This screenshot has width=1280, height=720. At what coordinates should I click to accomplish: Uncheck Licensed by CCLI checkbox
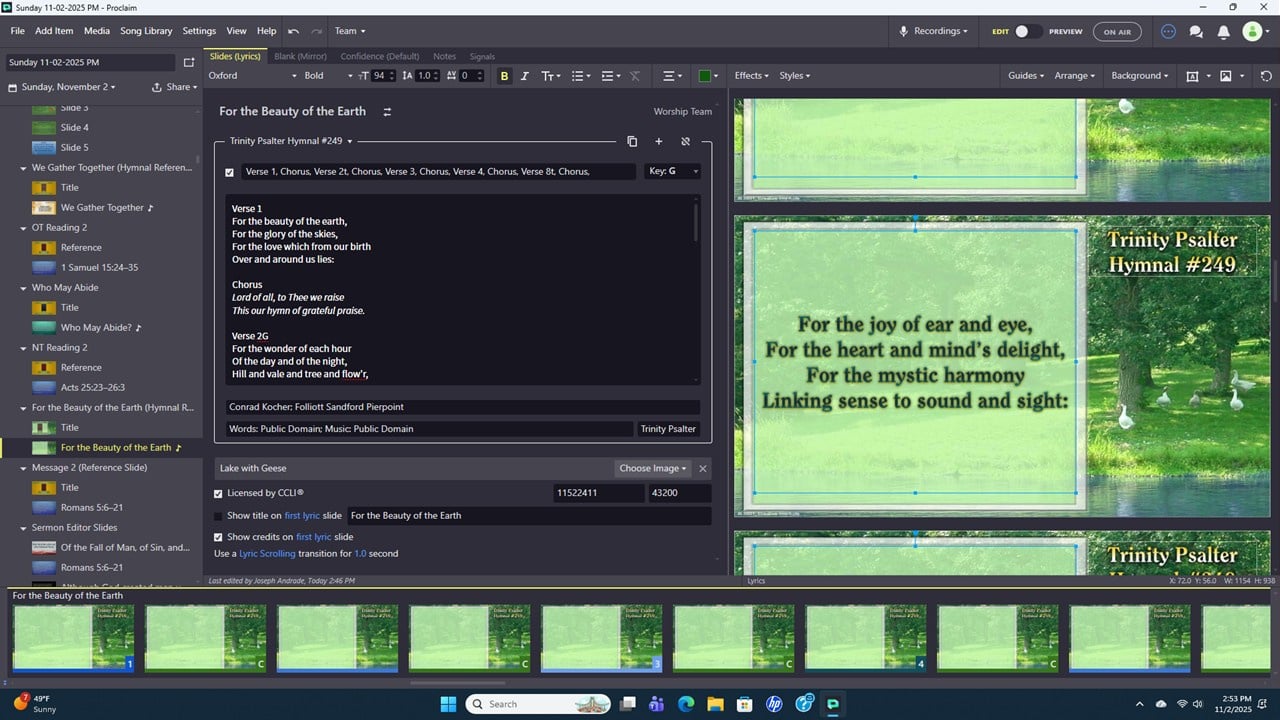pyautogui.click(x=218, y=493)
